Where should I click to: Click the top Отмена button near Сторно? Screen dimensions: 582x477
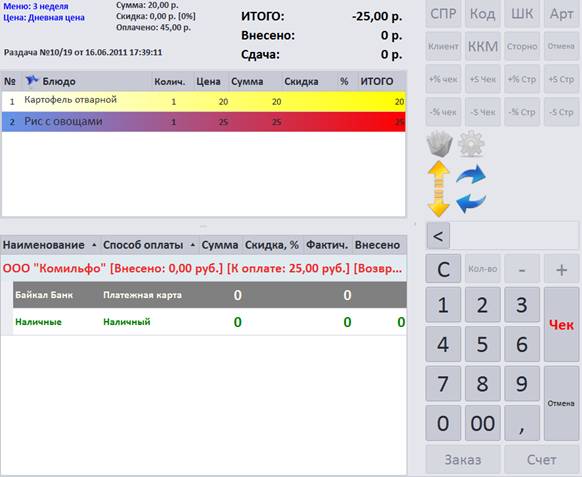pyautogui.click(x=562, y=46)
